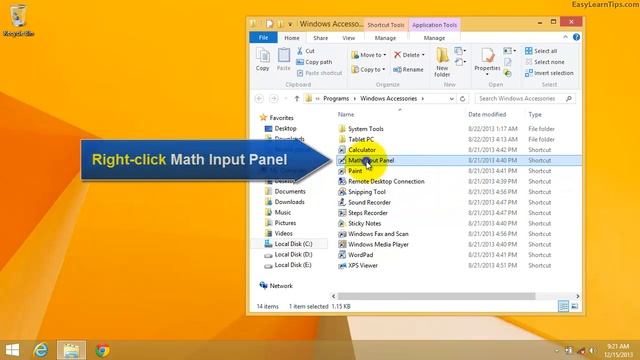Click the New folder icon

442,62
